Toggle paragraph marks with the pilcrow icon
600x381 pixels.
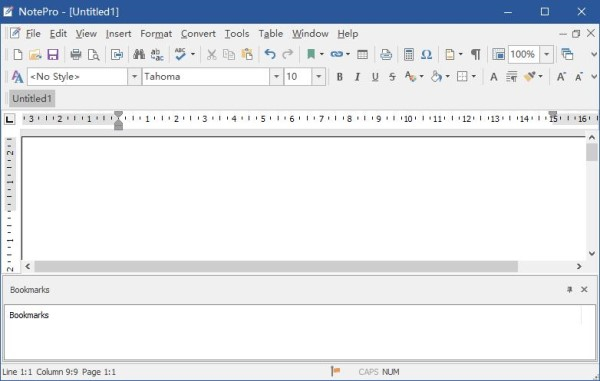475,54
